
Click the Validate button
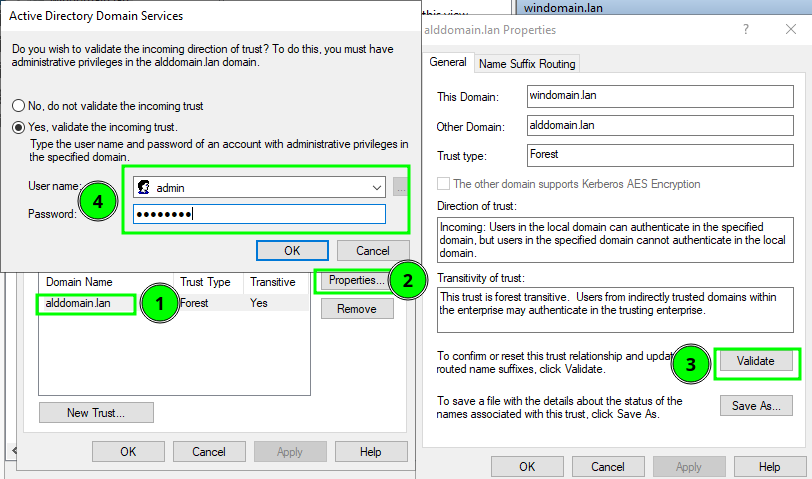tap(756, 361)
